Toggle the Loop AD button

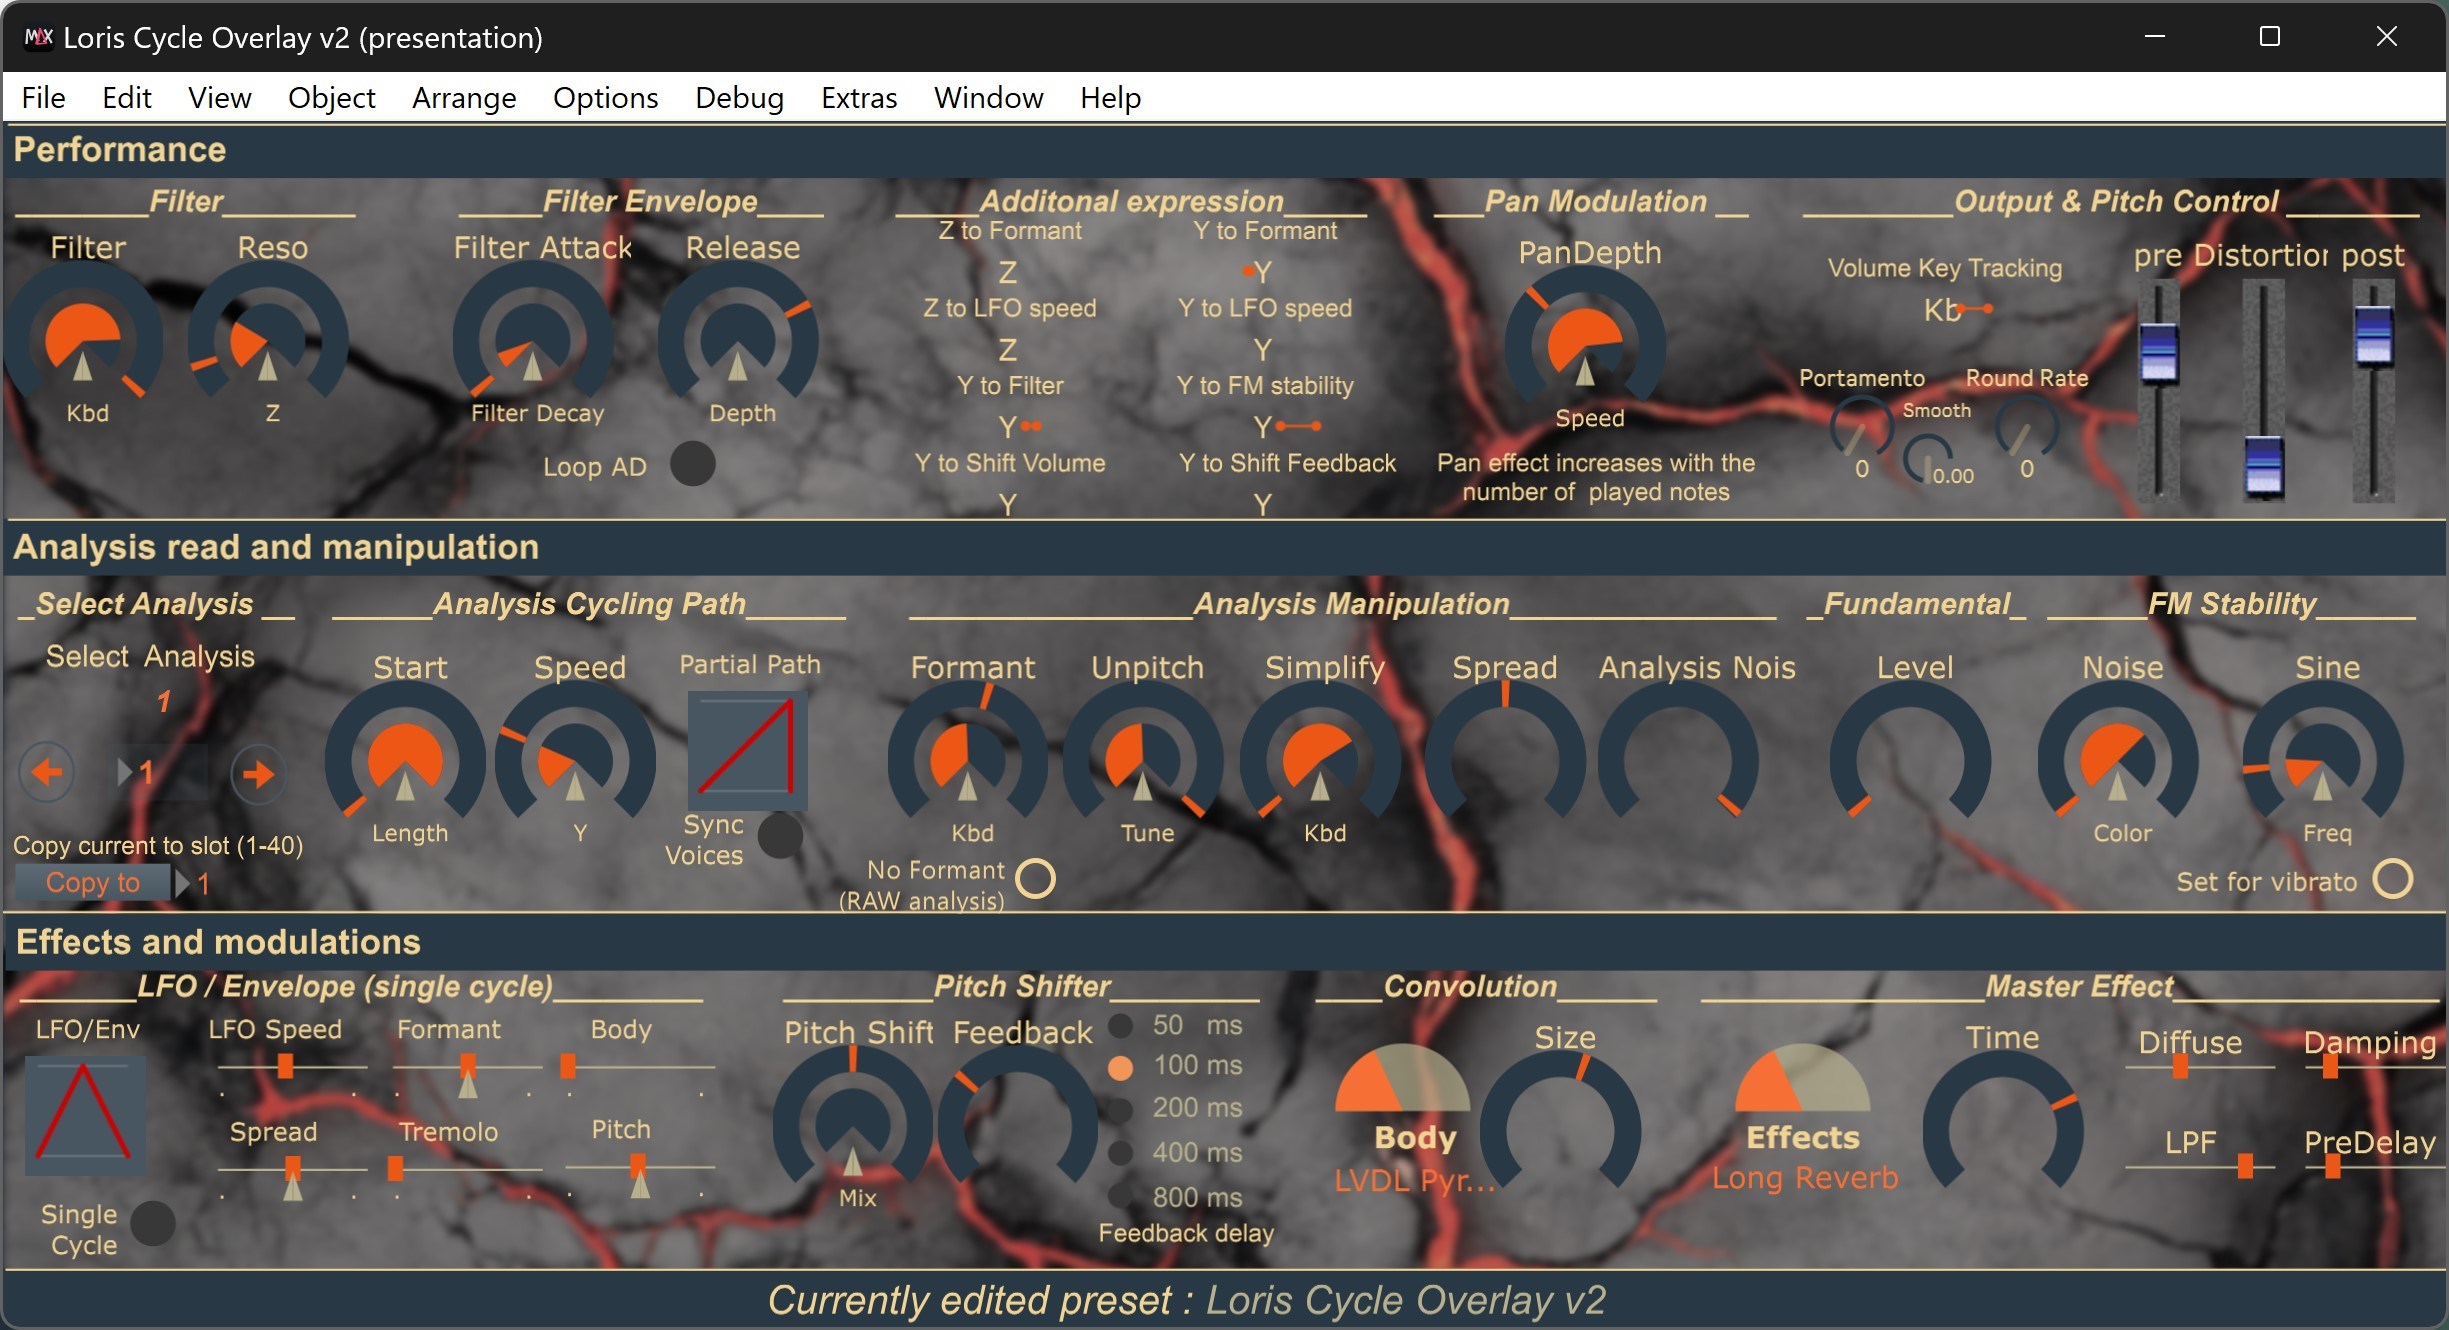tap(692, 465)
